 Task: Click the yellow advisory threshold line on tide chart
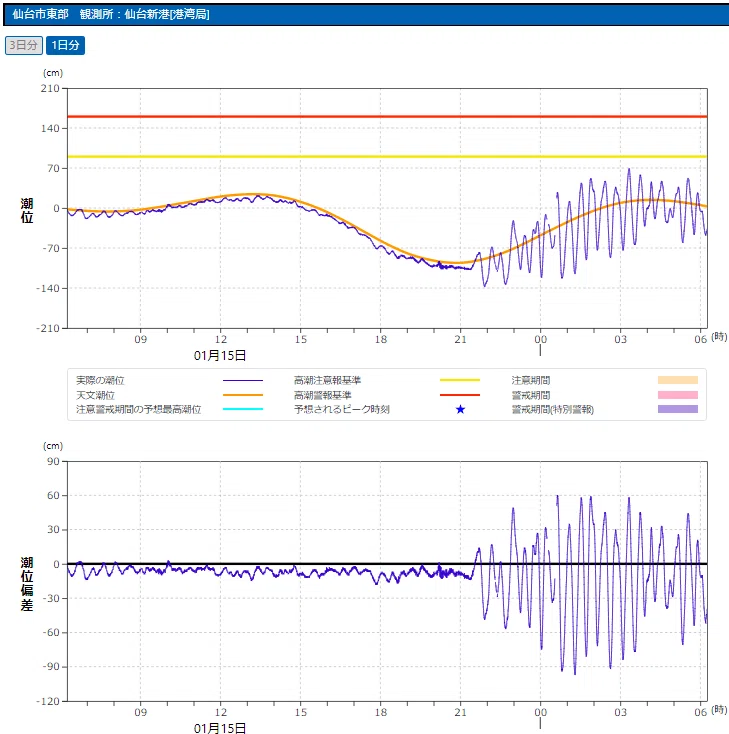[387, 156]
